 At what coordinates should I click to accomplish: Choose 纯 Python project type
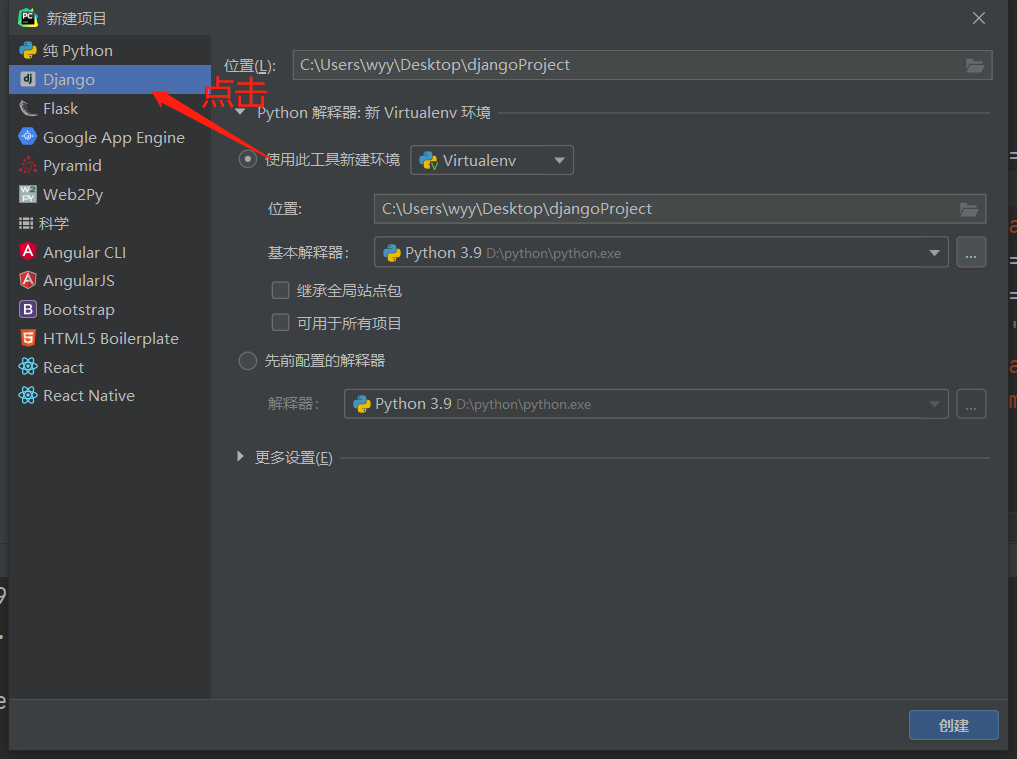(110, 51)
